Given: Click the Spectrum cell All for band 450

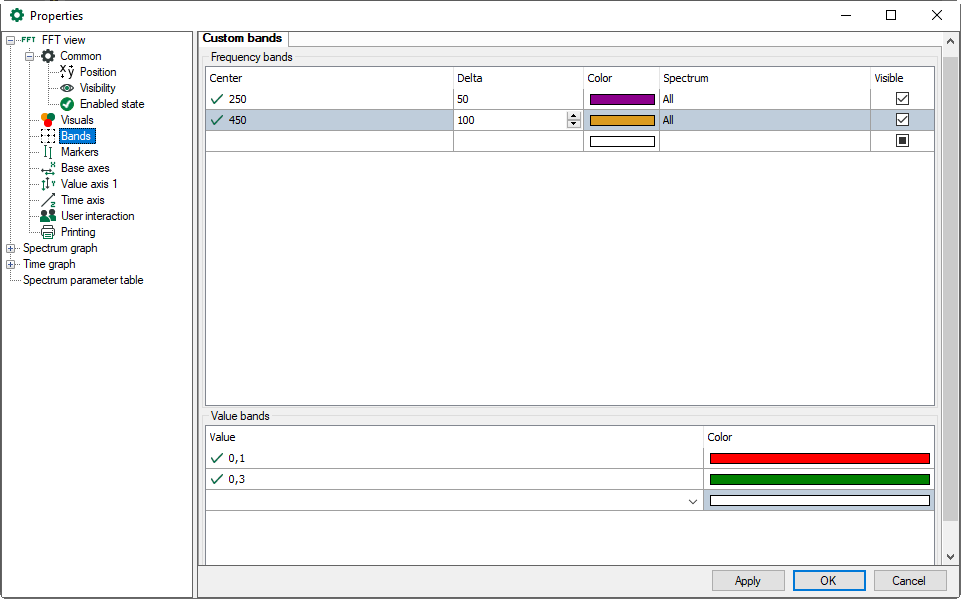Looking at the screenshot, I should coord(764,120).
